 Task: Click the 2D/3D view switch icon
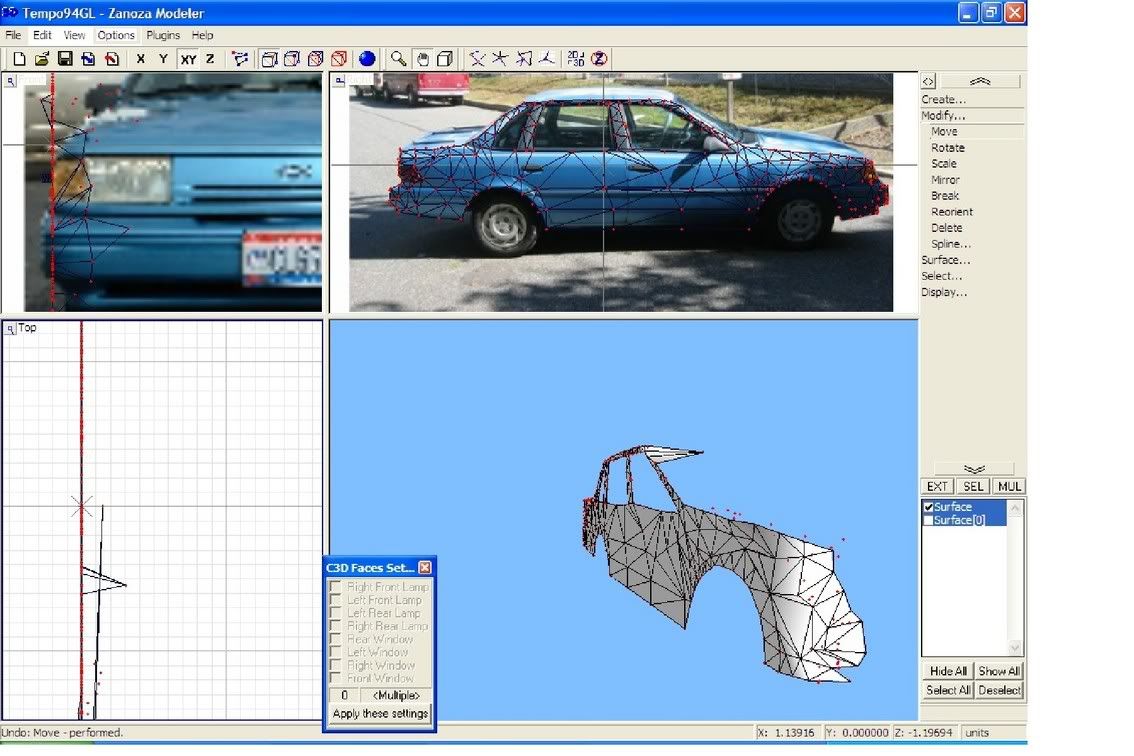point(576,59)
